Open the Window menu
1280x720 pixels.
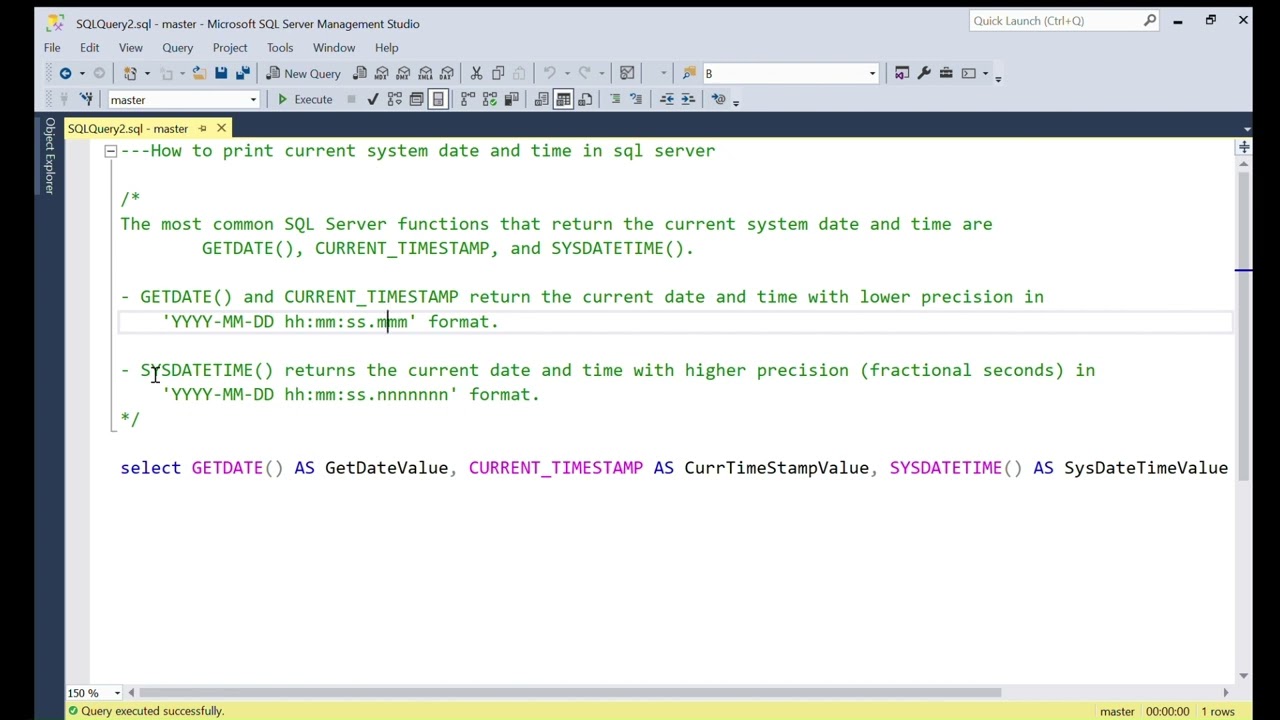[334, 47]
